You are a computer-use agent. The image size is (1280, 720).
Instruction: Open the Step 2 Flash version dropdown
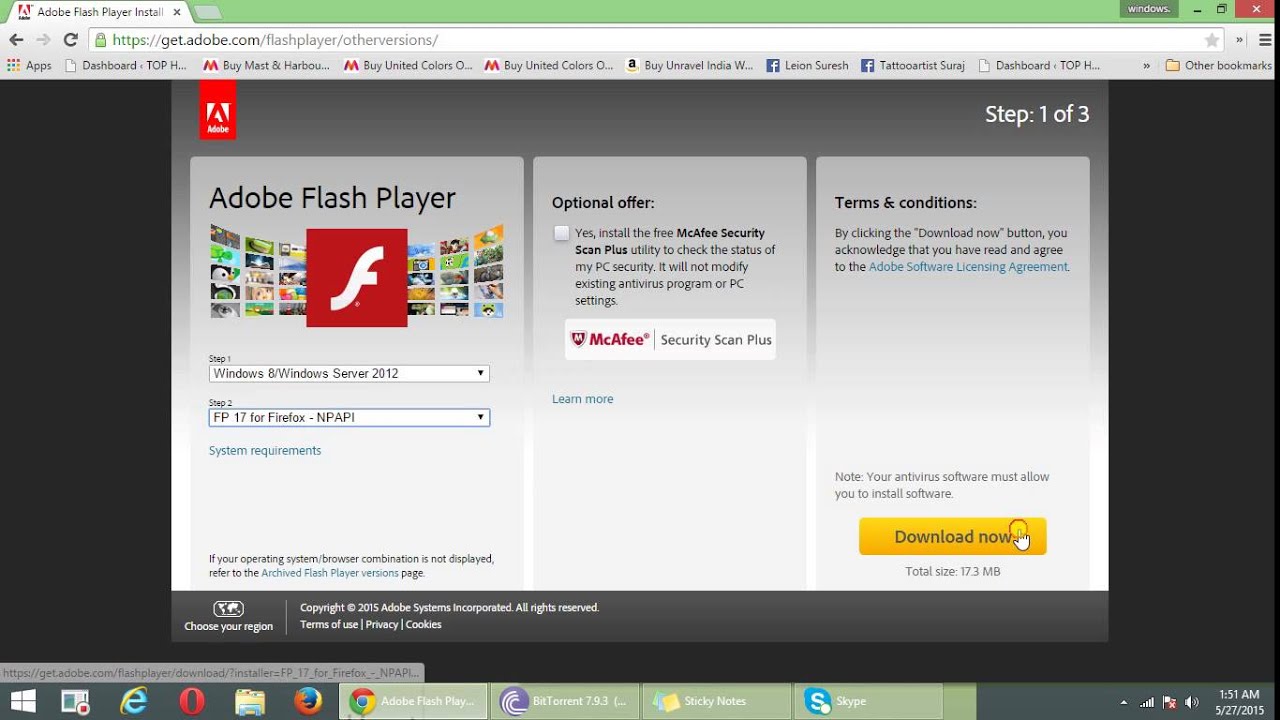point(349,417)
